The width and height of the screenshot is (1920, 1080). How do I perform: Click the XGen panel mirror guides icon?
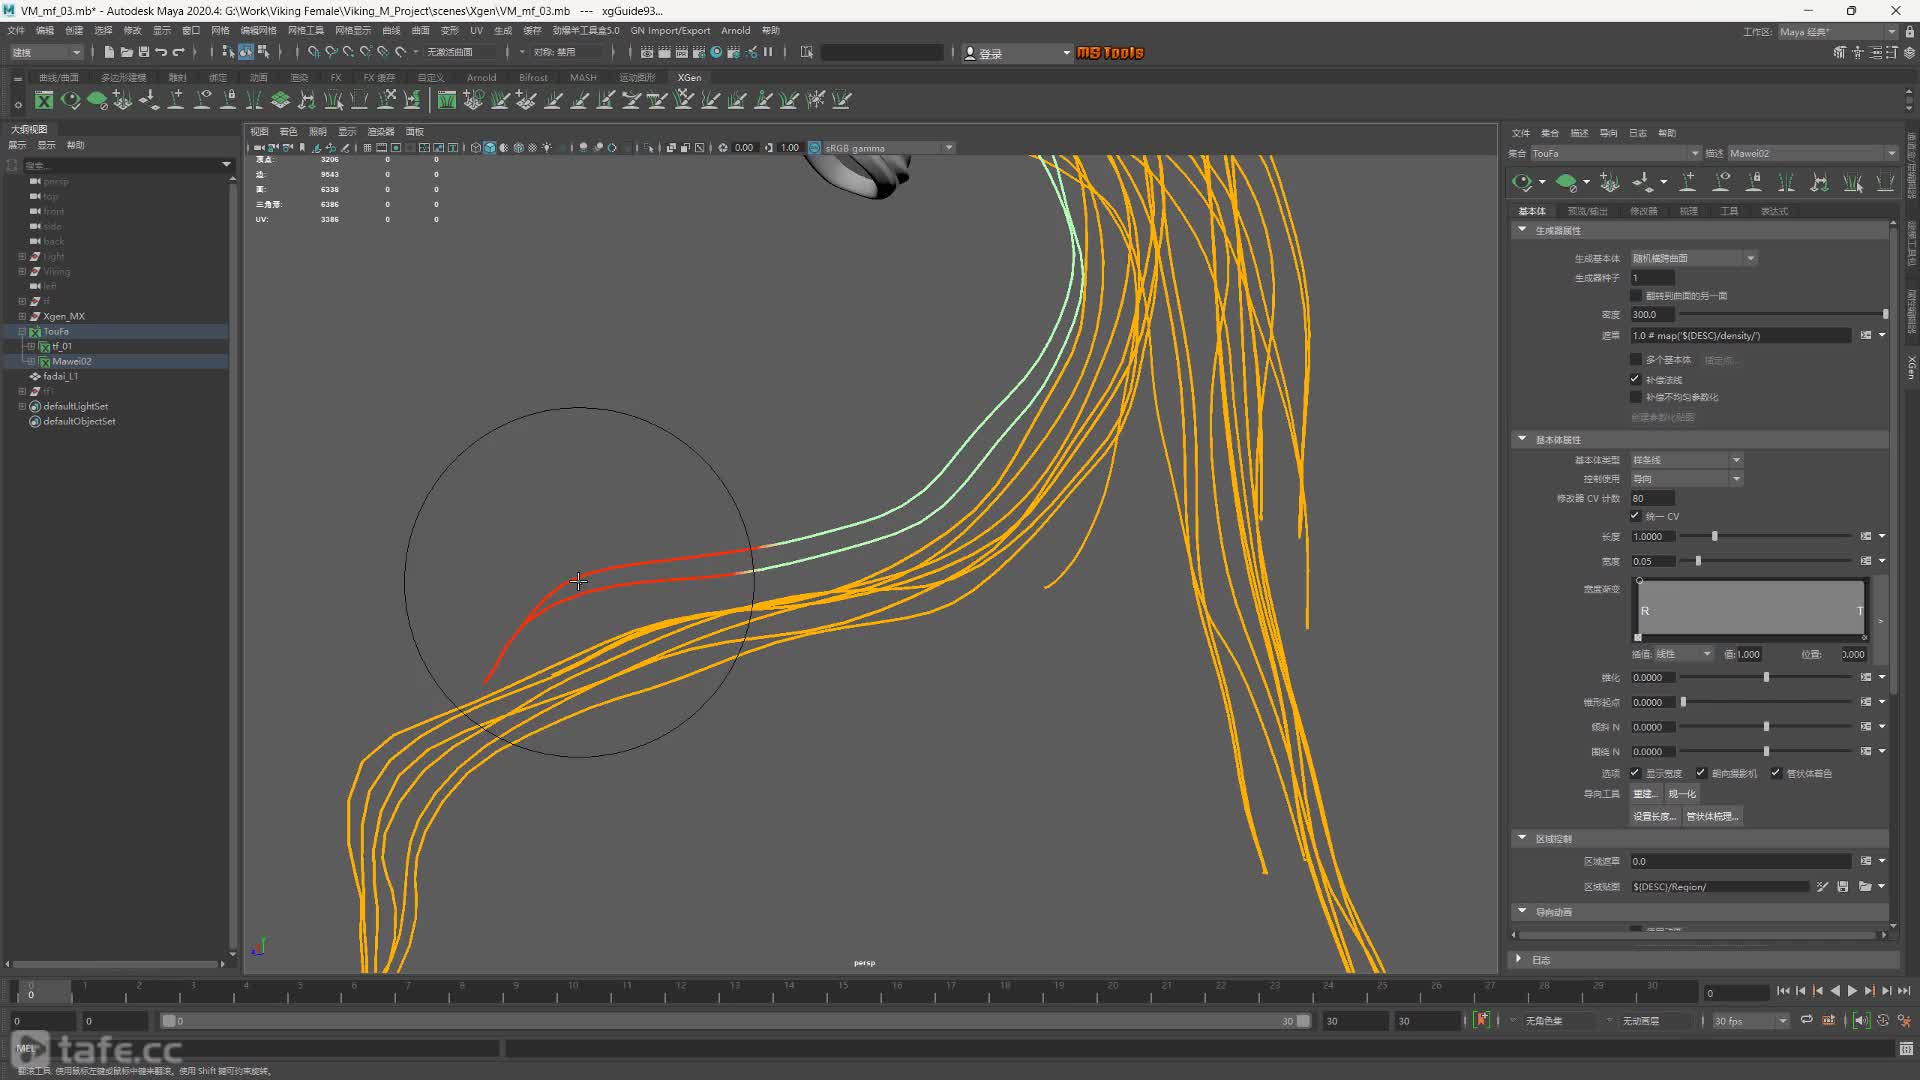(1819, 182)
